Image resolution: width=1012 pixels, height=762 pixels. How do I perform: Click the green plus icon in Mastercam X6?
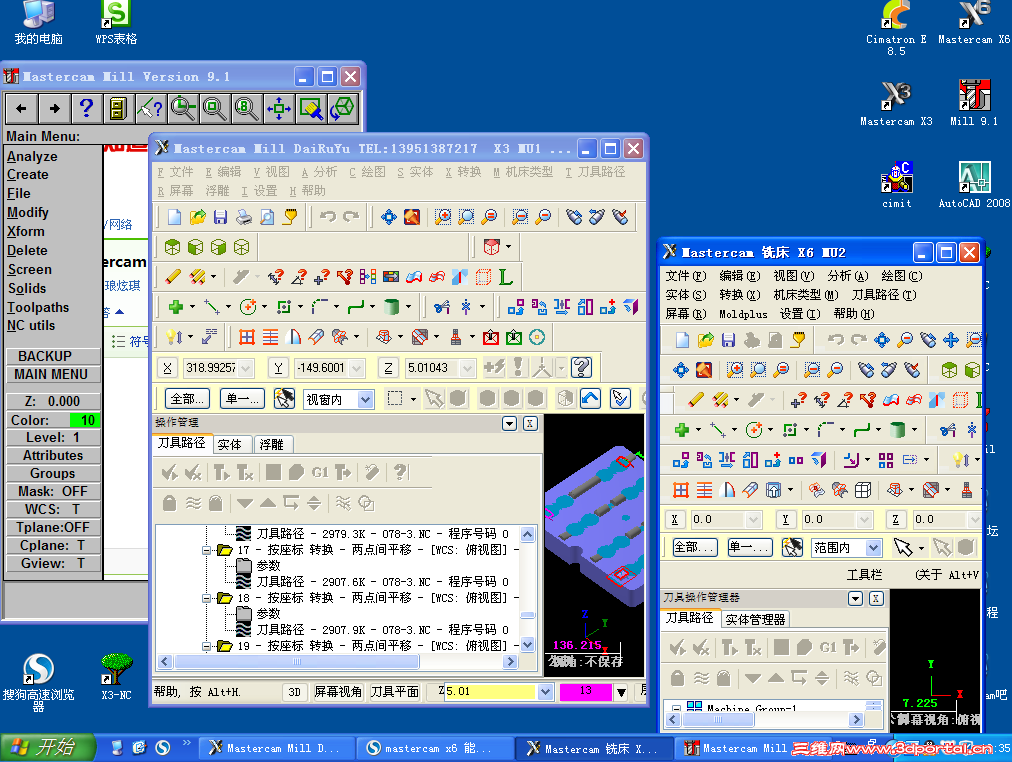682,429
